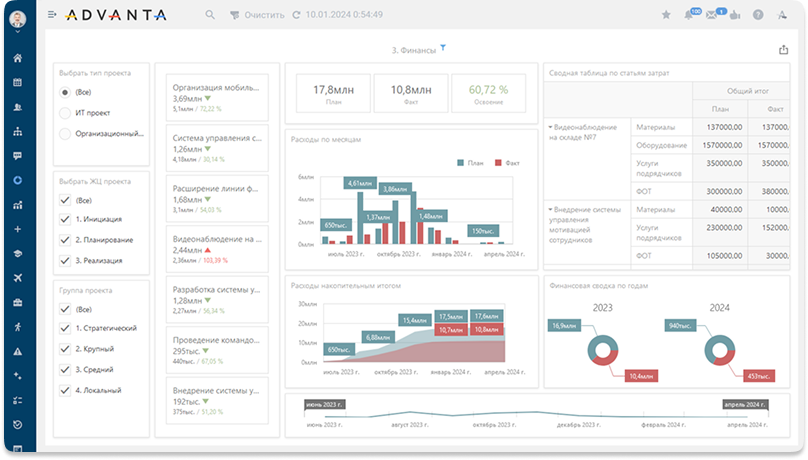This screenshot has height=460, width=808.
Task: Open notifications bell with 100 badge
Action: click(x=689, y=15)
